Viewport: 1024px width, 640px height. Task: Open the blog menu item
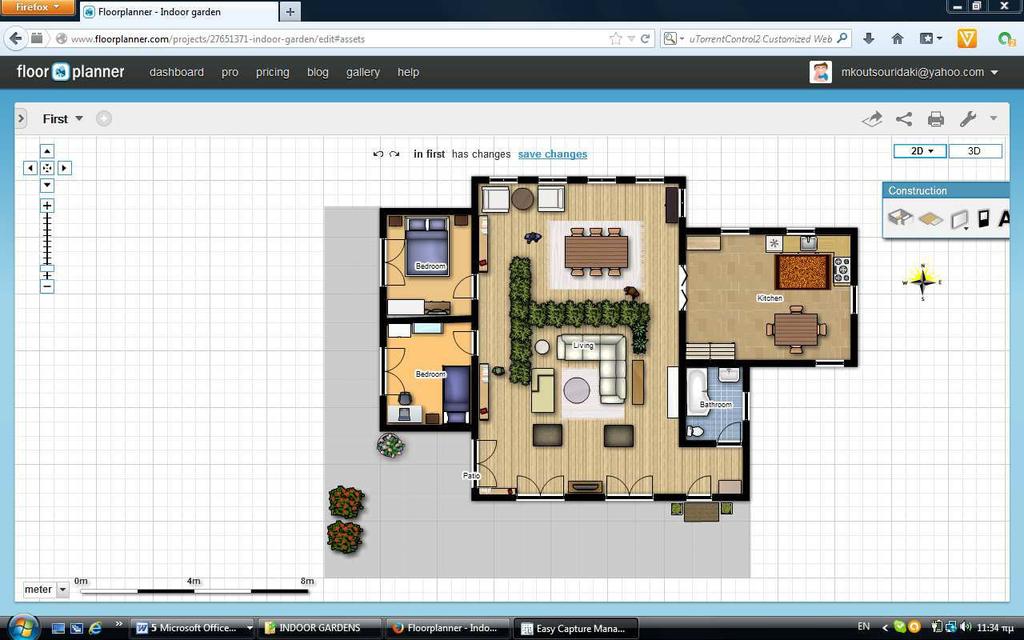[x=317, y=72]
